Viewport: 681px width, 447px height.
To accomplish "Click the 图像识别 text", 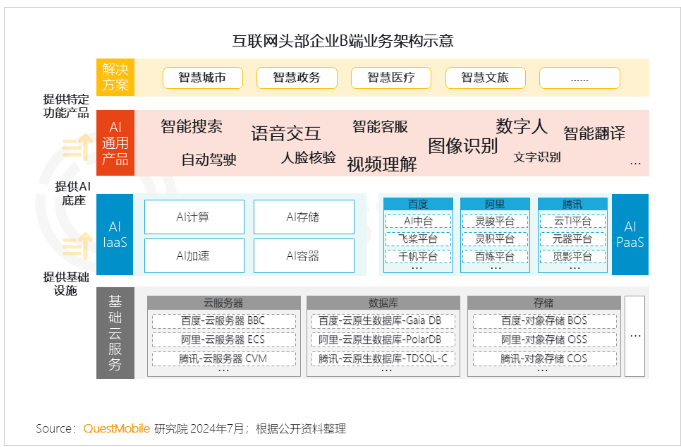I will coord(462,146).
